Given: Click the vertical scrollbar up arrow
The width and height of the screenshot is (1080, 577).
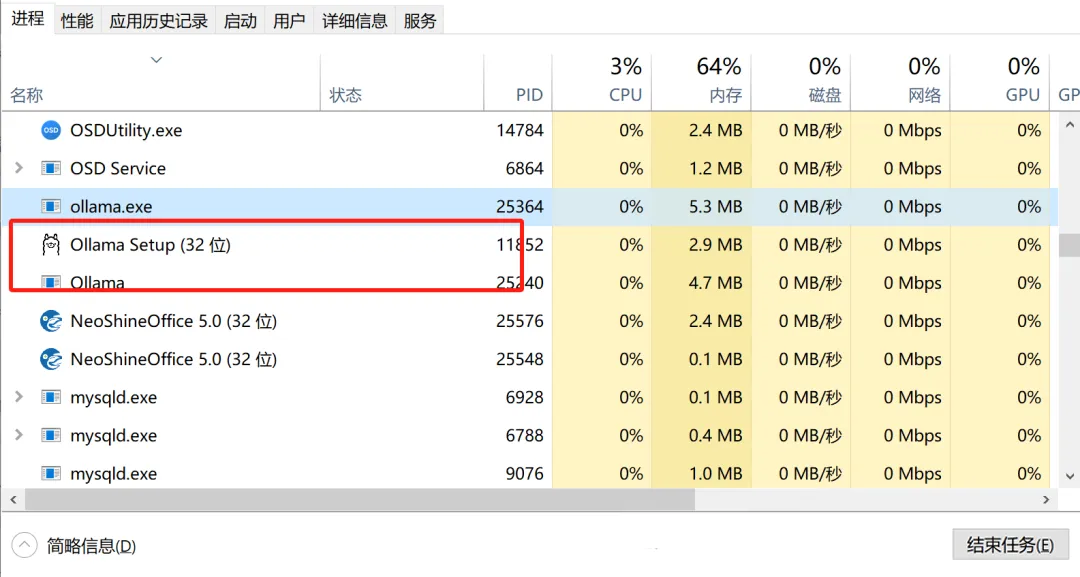Looking at the screenshot, I should click(1070, 125).
